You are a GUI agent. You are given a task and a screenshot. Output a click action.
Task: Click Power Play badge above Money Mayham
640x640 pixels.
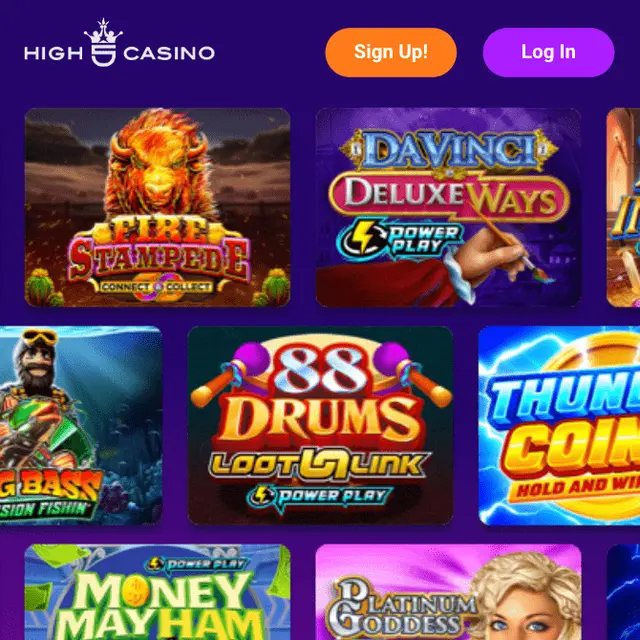(x=197, y=564)
